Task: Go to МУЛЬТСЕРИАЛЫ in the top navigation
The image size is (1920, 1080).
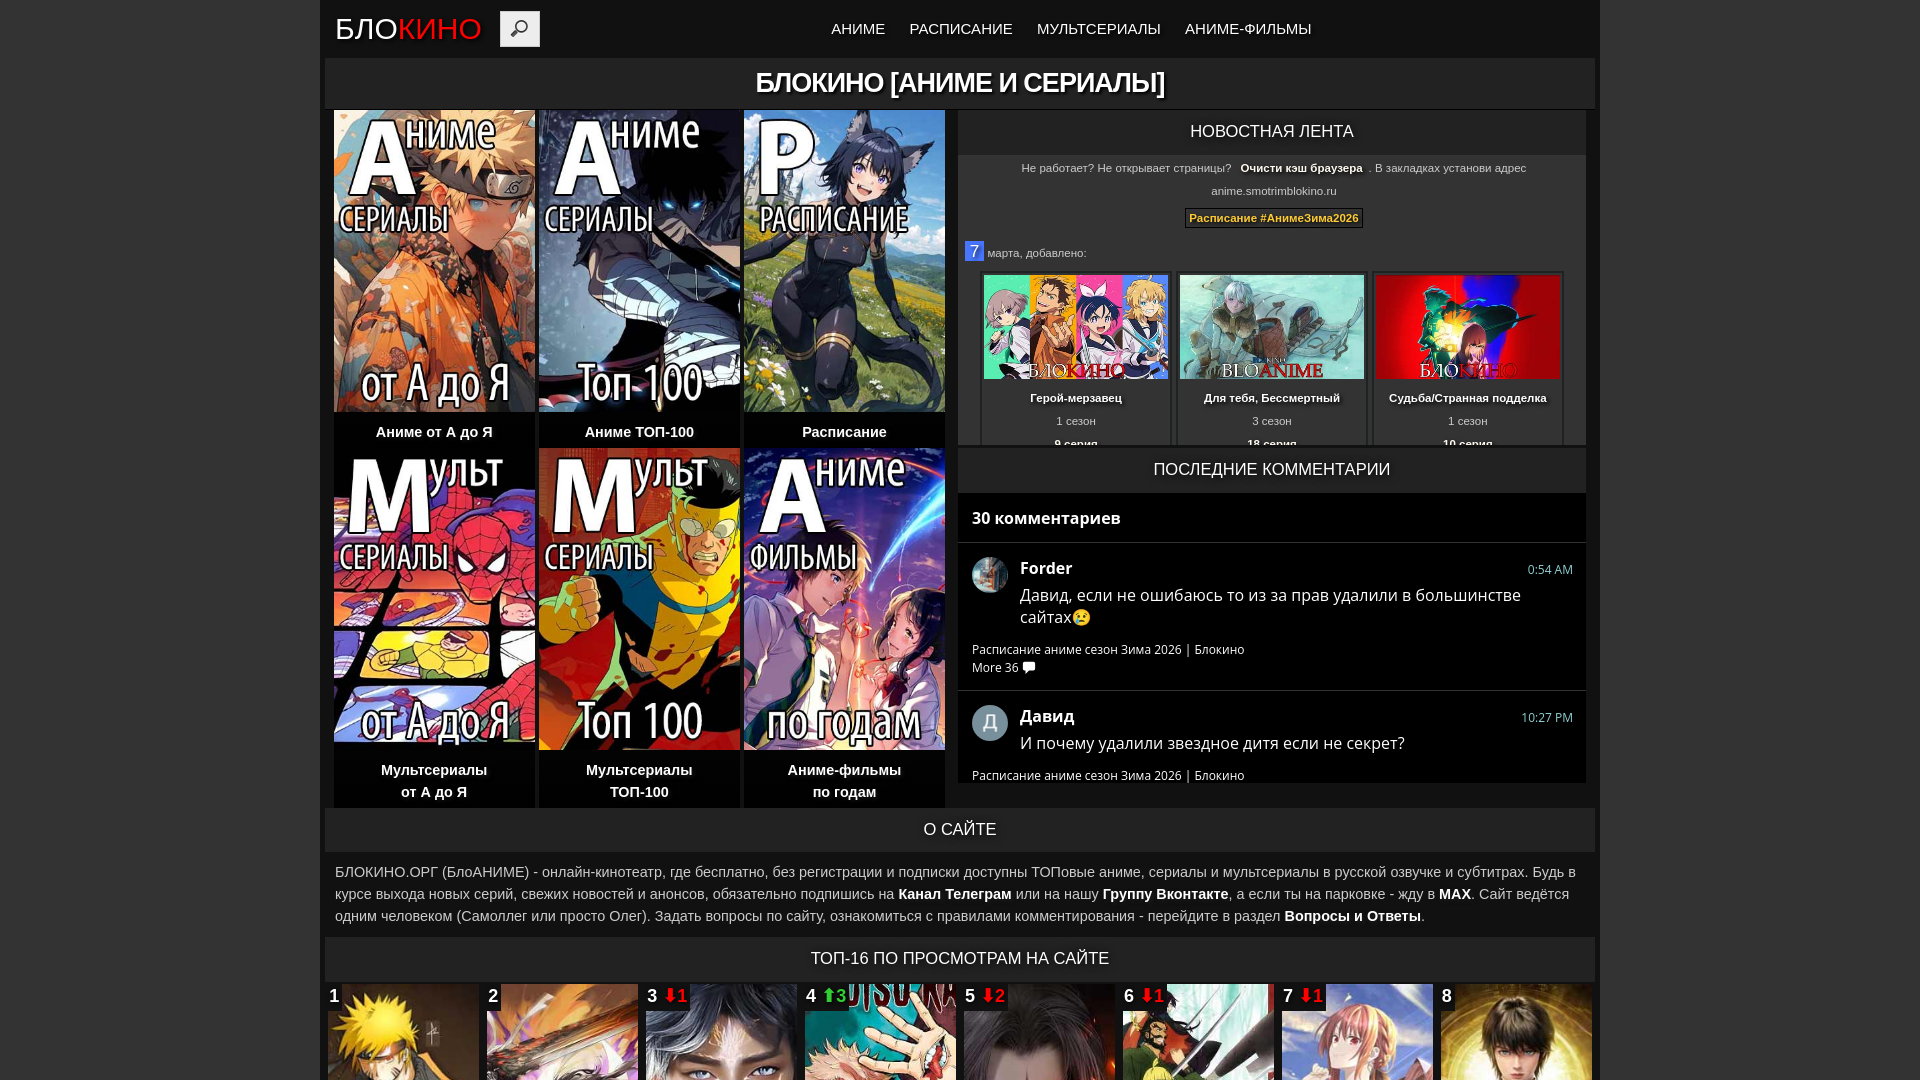Action: point(1098,29)
